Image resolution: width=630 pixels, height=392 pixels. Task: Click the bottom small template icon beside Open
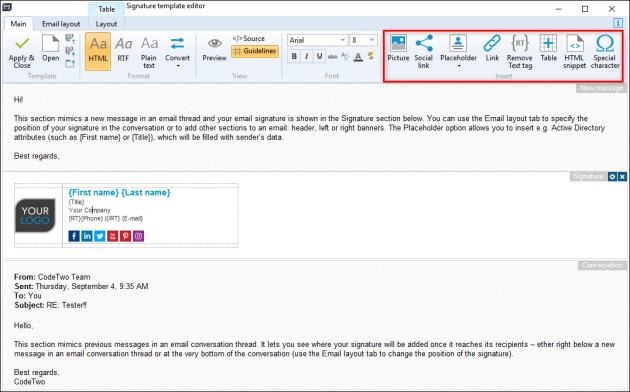click(x=70, y=63)
